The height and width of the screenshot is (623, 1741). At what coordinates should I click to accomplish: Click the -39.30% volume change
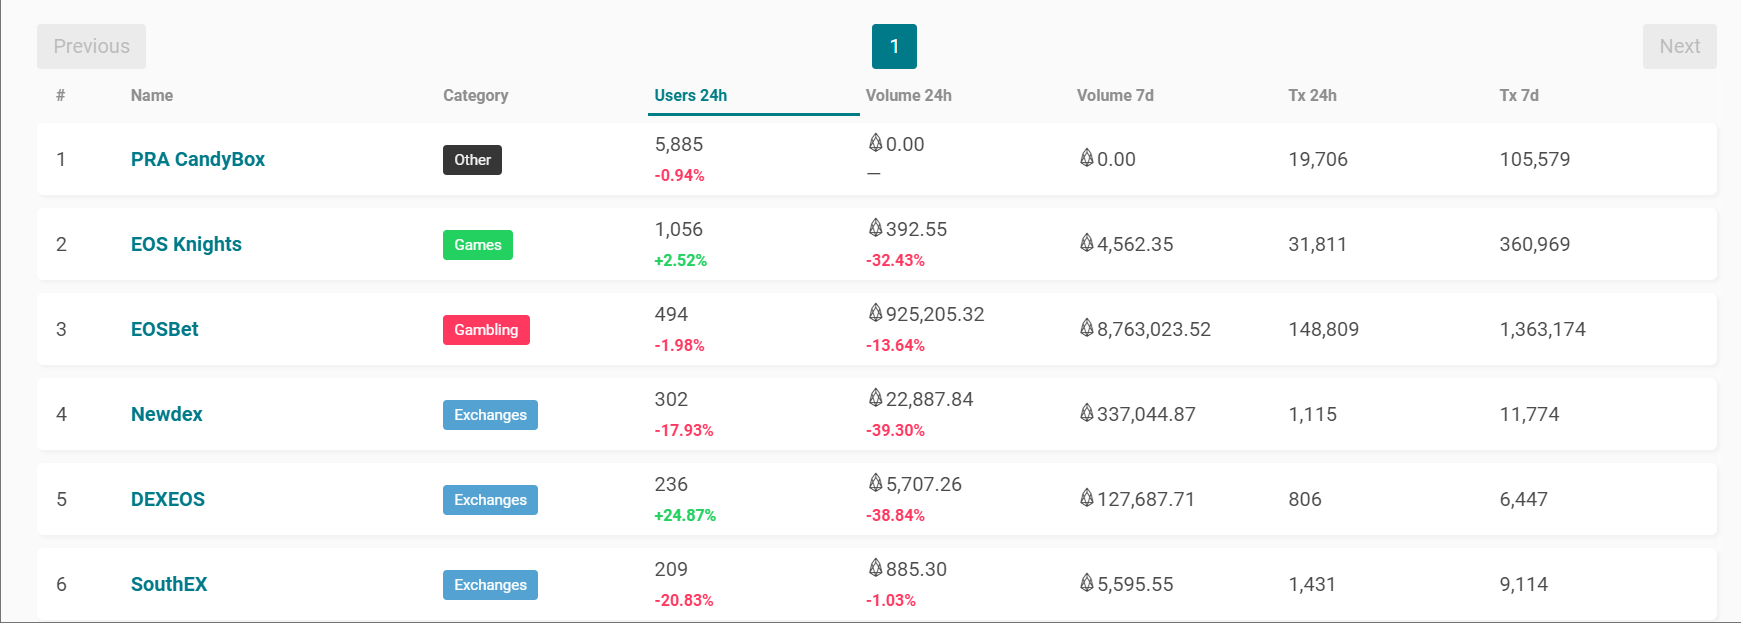click(x=895, y=430)
